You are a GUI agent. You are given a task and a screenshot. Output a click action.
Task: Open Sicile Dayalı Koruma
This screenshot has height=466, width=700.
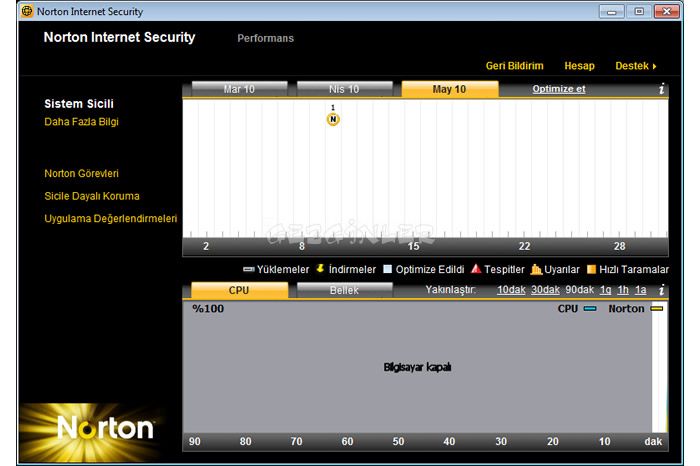click(x=92, y=196)
